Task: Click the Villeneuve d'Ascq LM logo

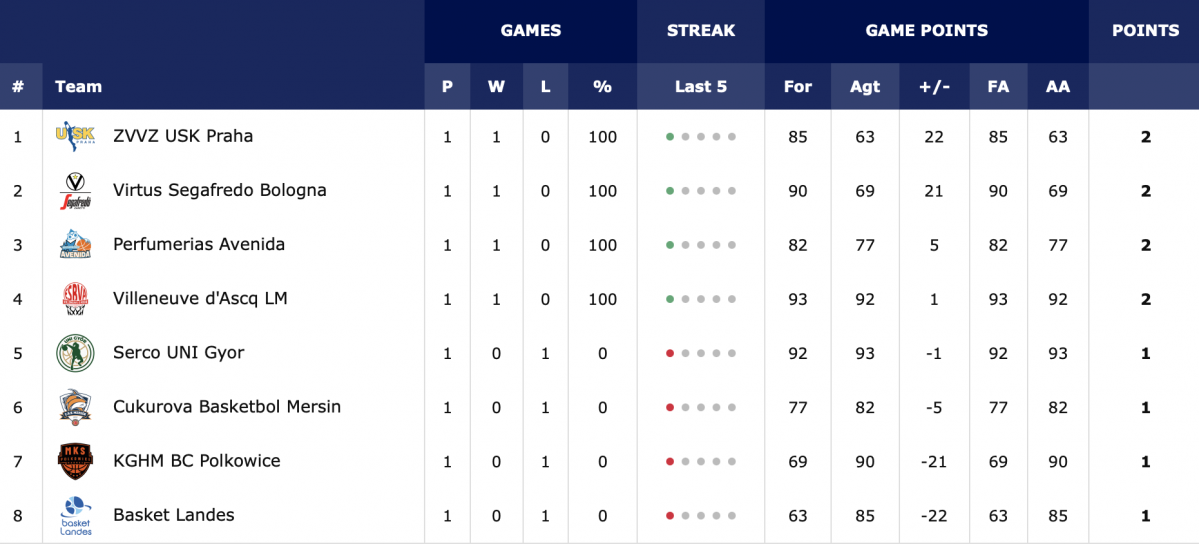Action: (x=76, y=299)
